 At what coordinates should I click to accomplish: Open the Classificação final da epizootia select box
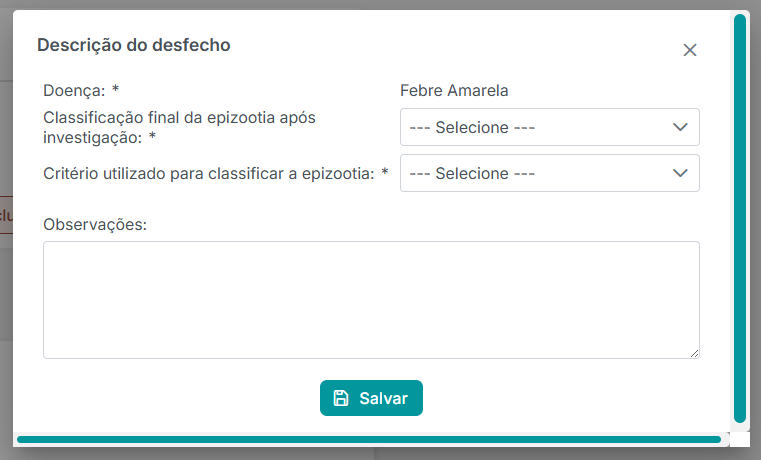(549, 127)
